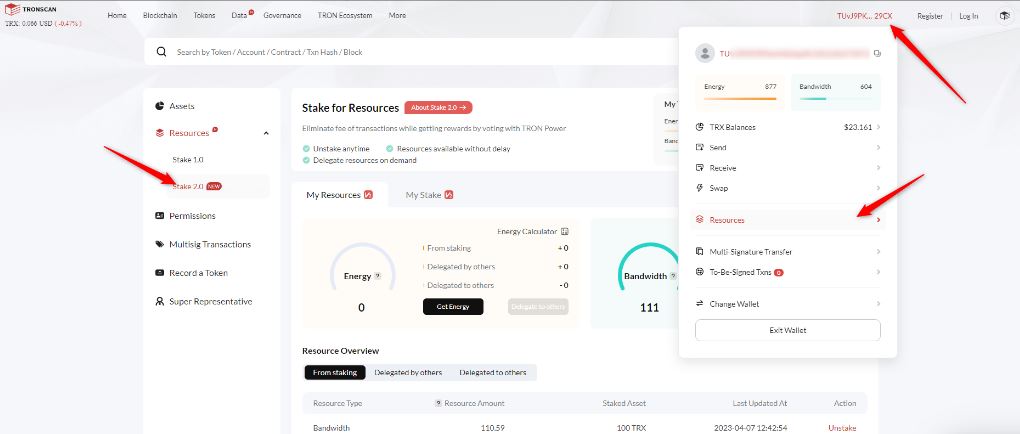Click the Bandwidth help question mark

[x=673, y=276]
